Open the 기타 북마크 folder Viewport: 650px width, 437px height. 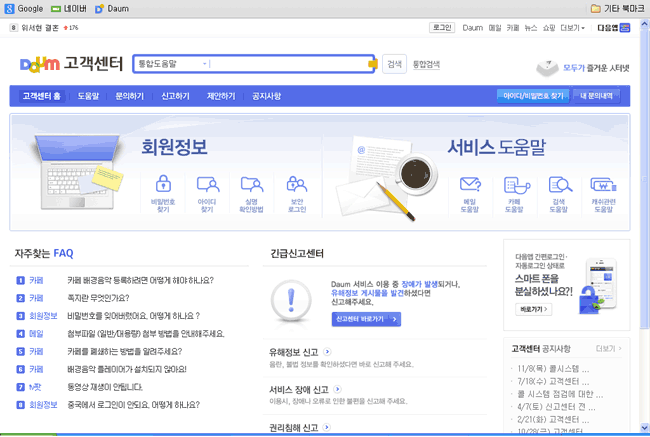pyautogui.click(x=617, y=8)
